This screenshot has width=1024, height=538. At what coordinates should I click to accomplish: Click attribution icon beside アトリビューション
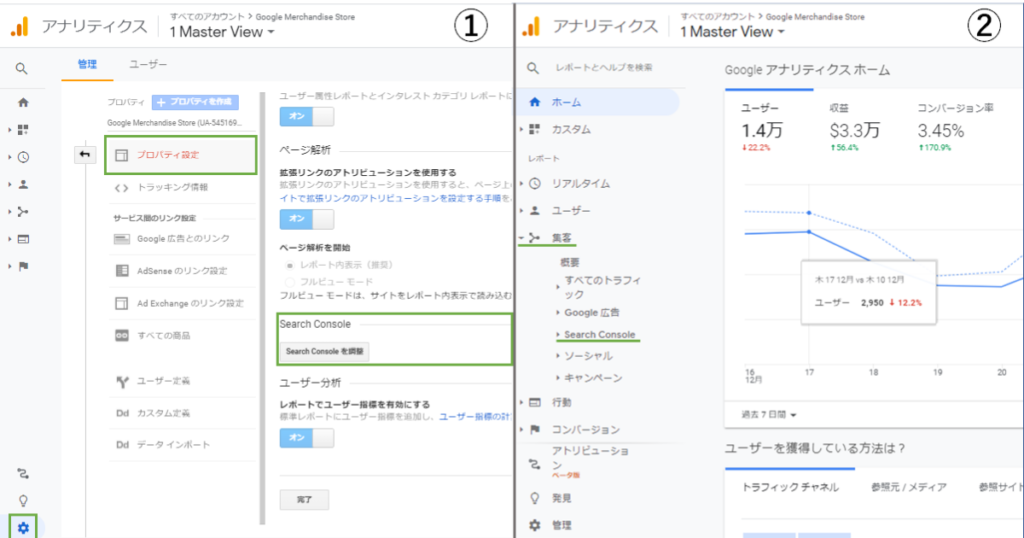(x=535, y=464)
